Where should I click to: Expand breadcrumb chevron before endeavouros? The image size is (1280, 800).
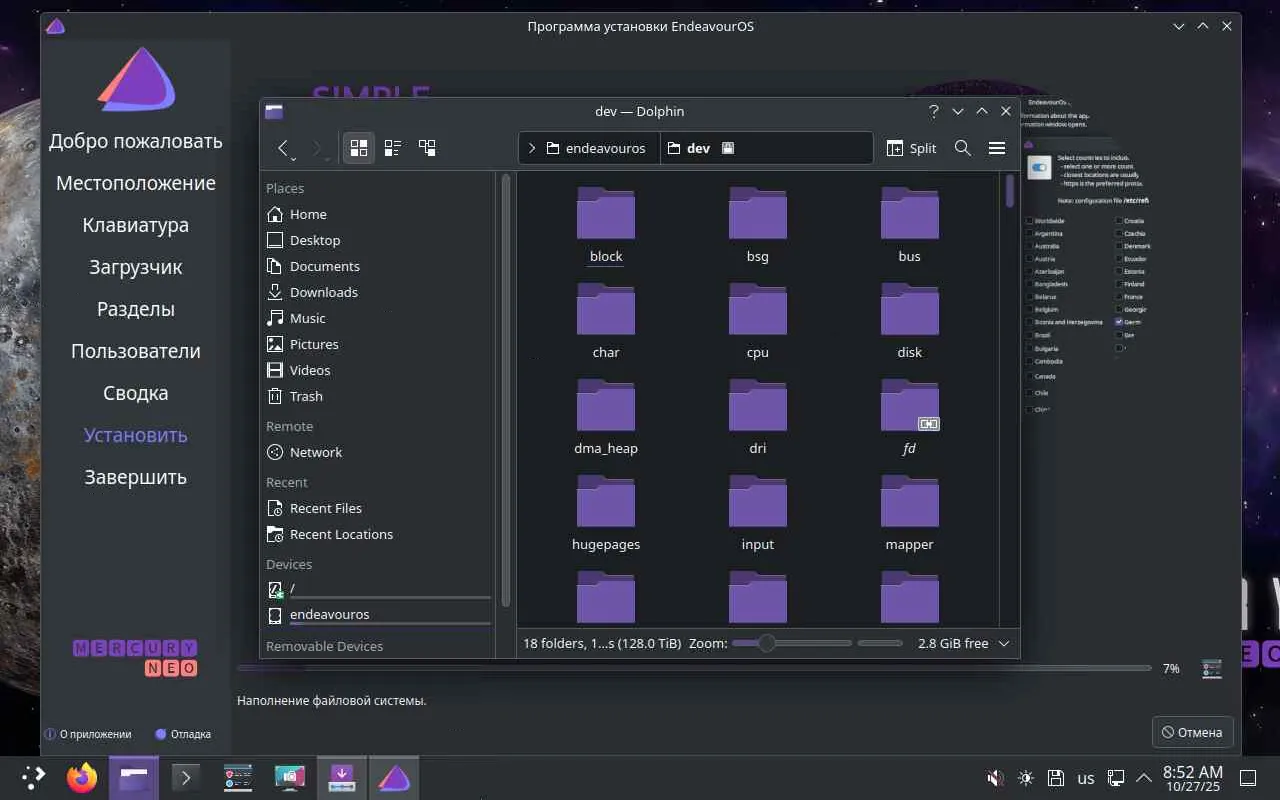(532, 148)
